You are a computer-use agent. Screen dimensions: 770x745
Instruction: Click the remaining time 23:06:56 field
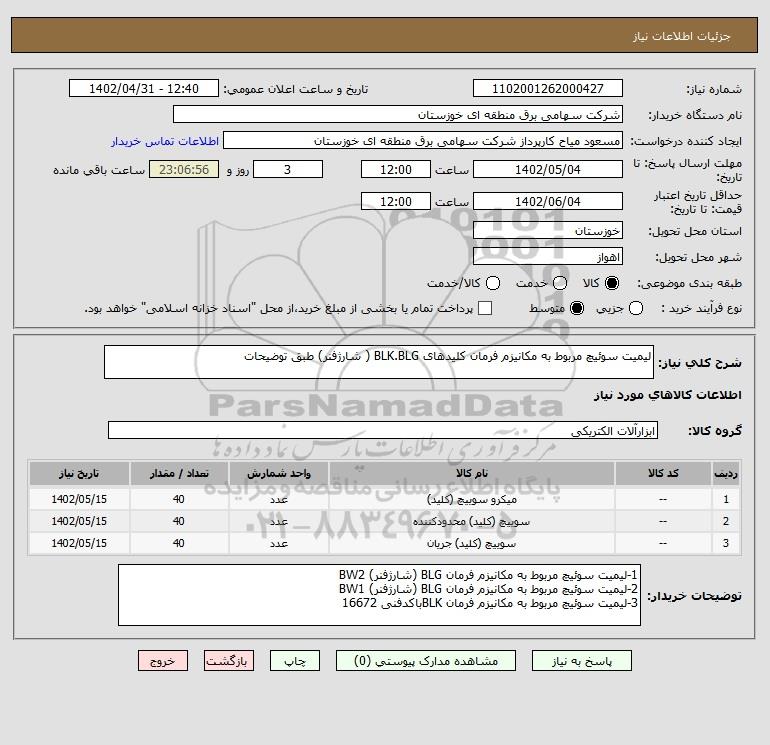184,169
